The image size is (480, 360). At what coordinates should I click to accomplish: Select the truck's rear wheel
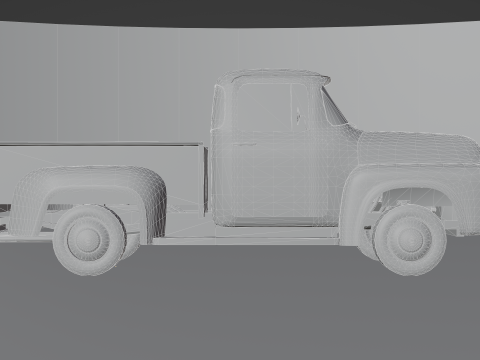coord(89,240)
